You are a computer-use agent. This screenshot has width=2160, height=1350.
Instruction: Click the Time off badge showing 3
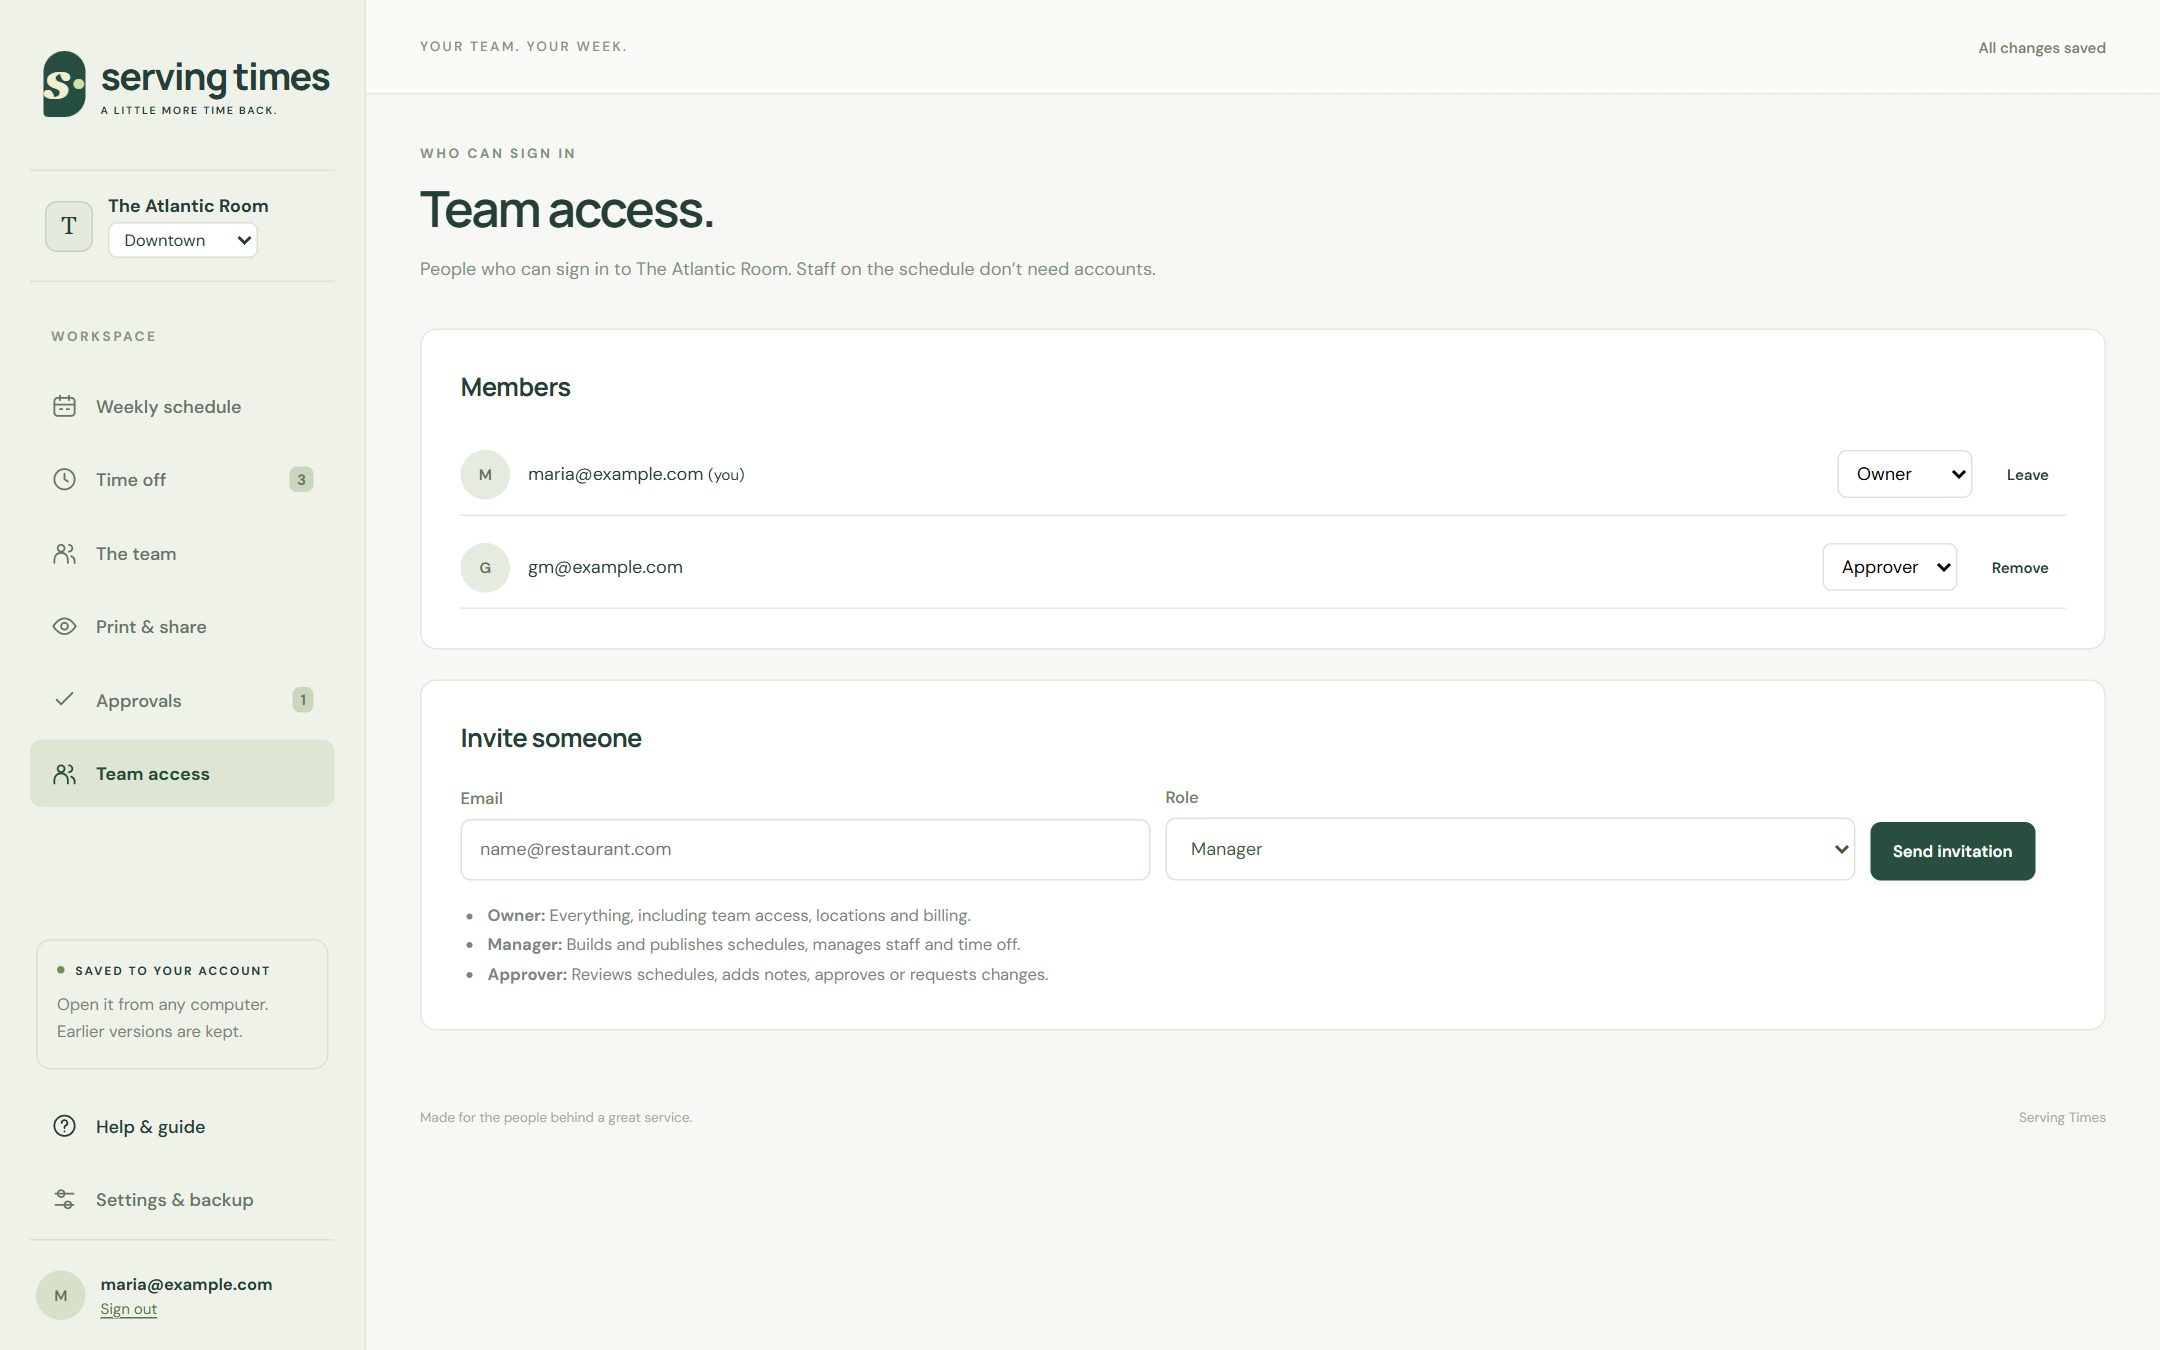pos(301,479)
